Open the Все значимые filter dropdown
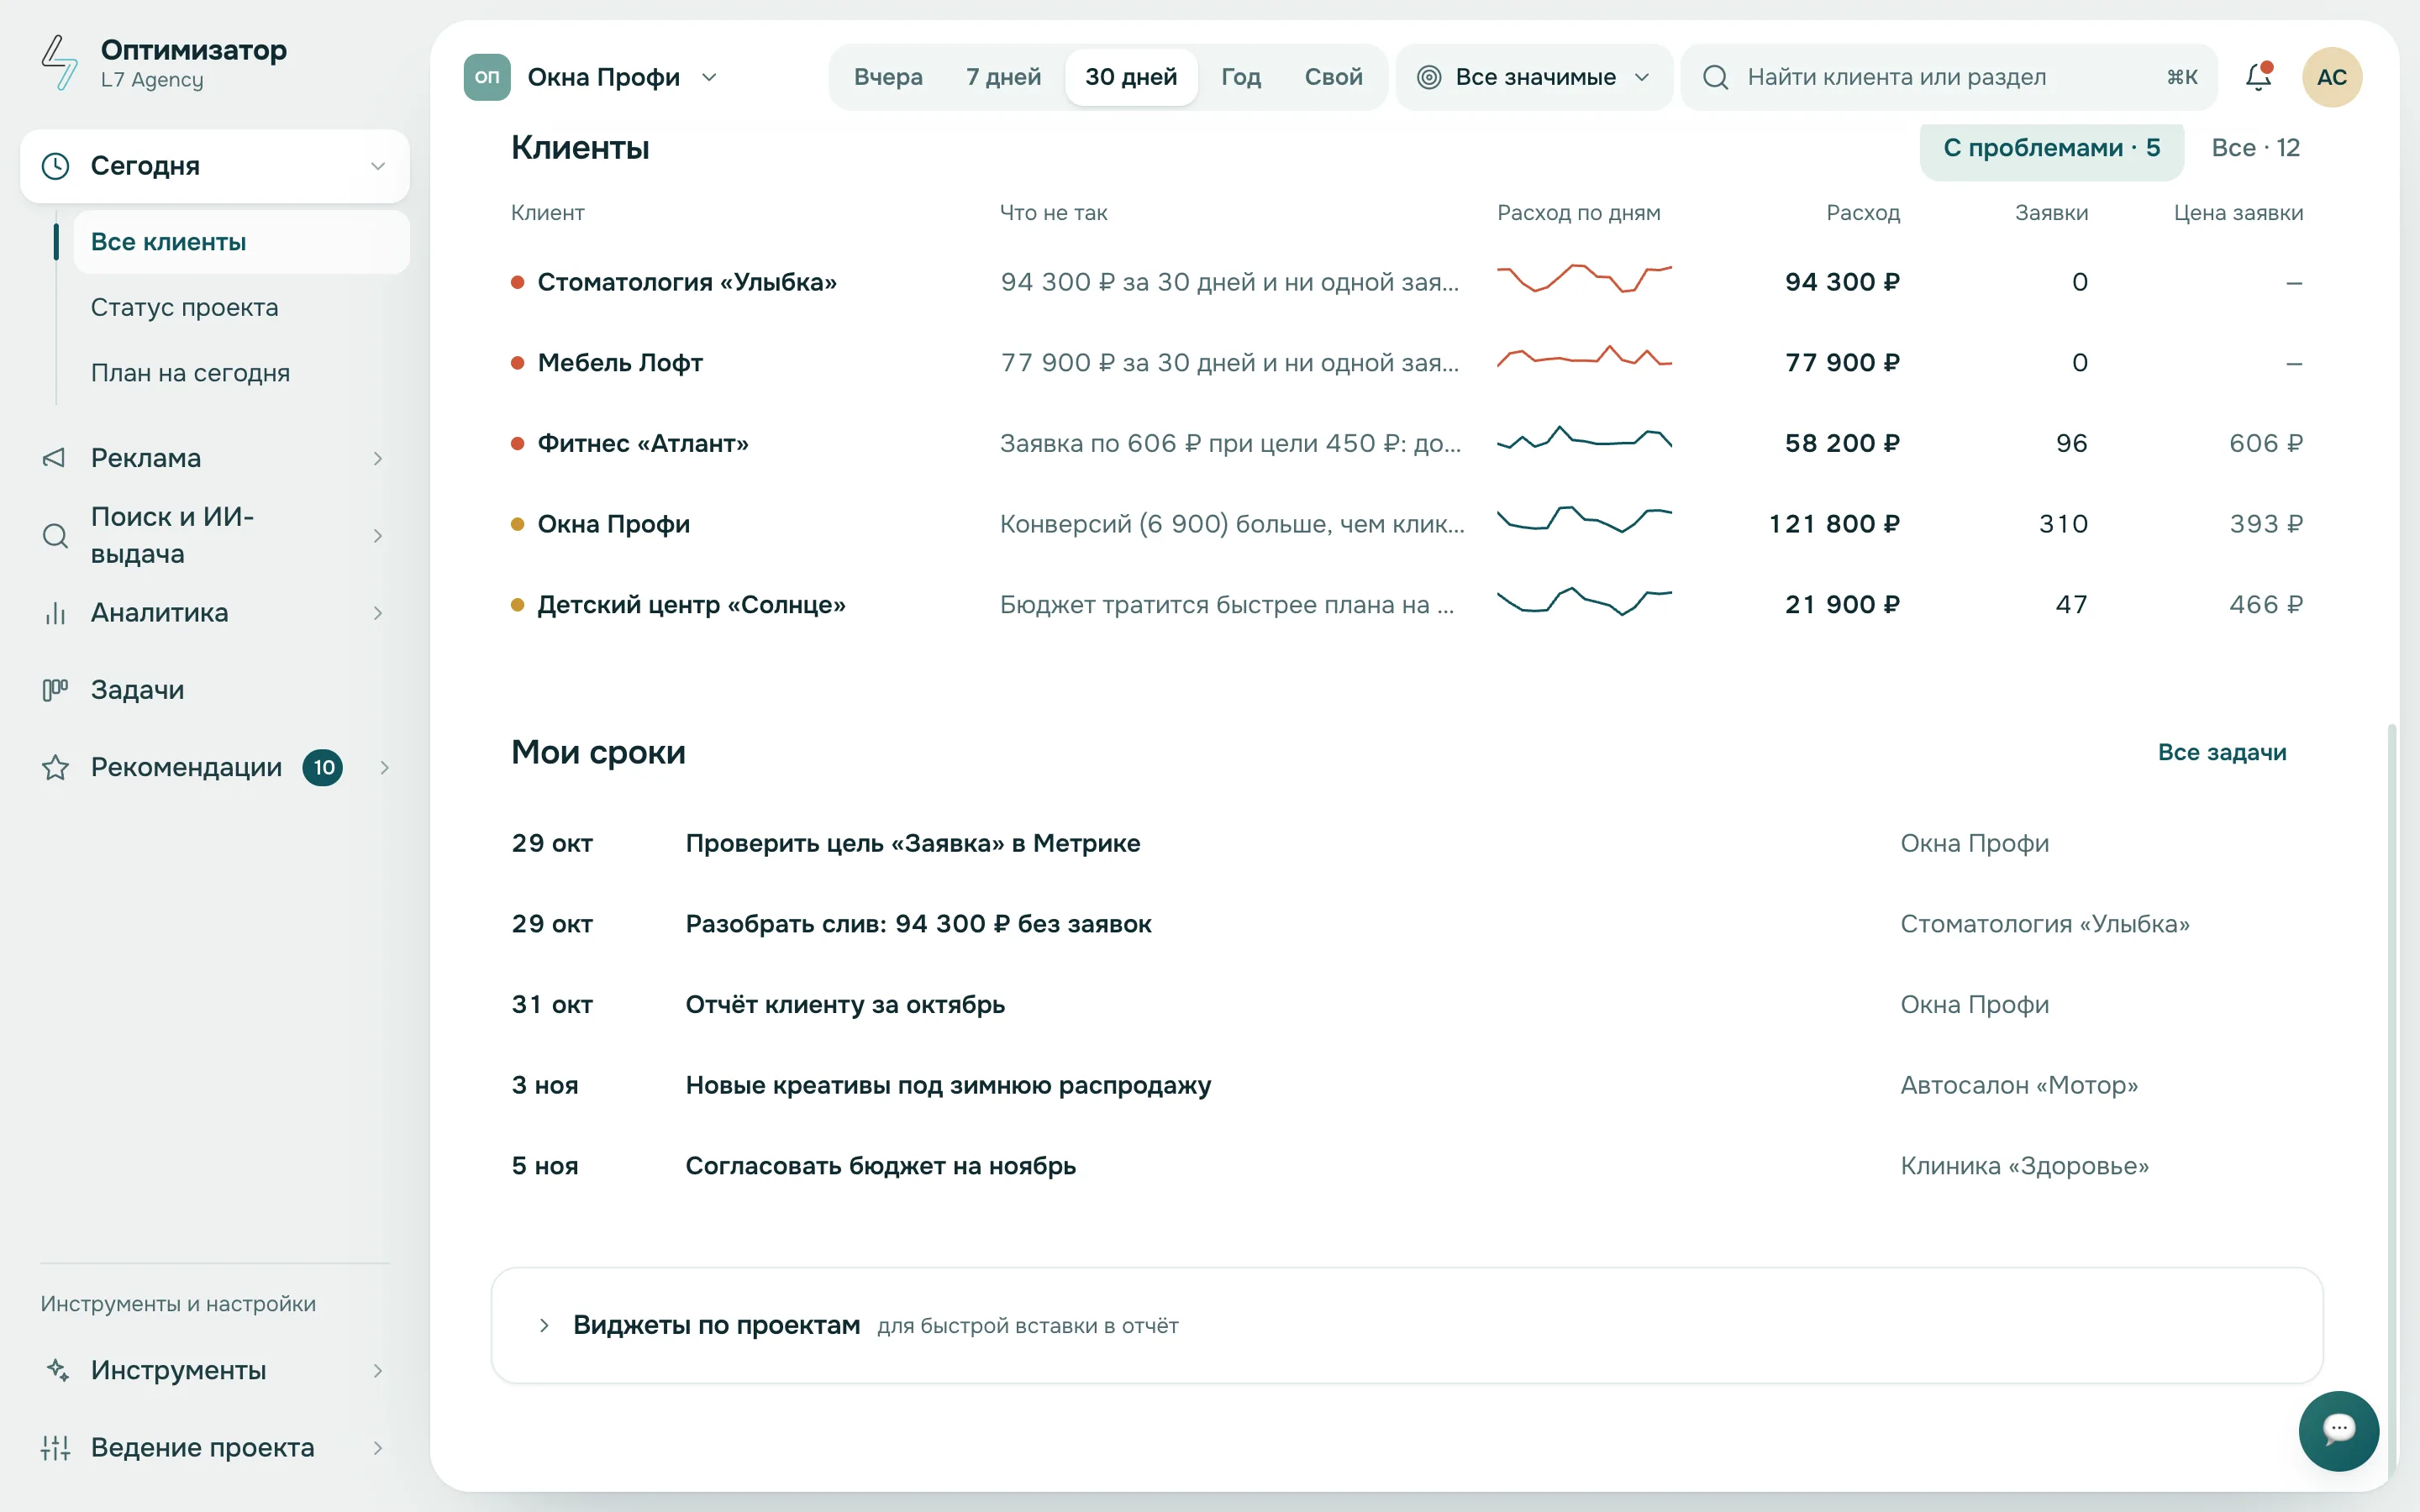2420x1512 pixels. pos(1534,77)
